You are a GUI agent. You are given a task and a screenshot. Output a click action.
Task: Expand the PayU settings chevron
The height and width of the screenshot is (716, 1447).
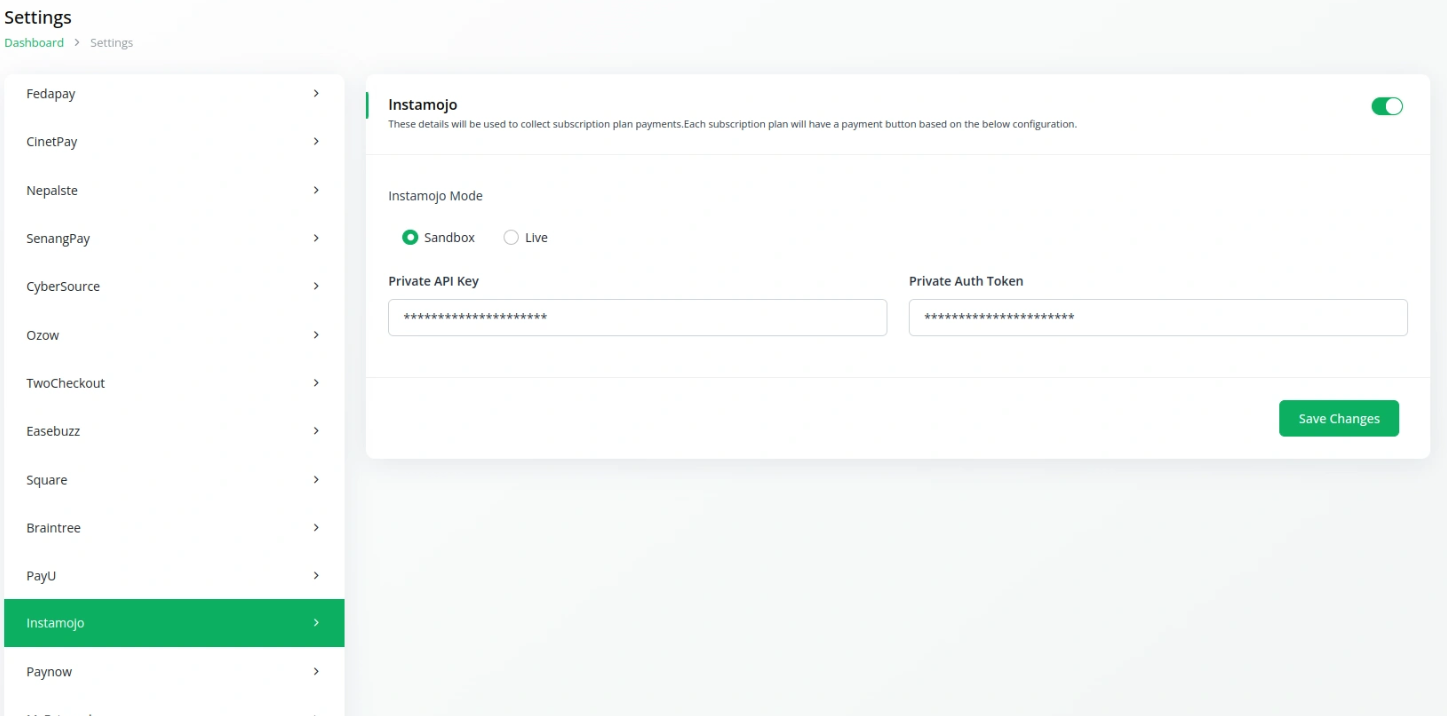316,575
